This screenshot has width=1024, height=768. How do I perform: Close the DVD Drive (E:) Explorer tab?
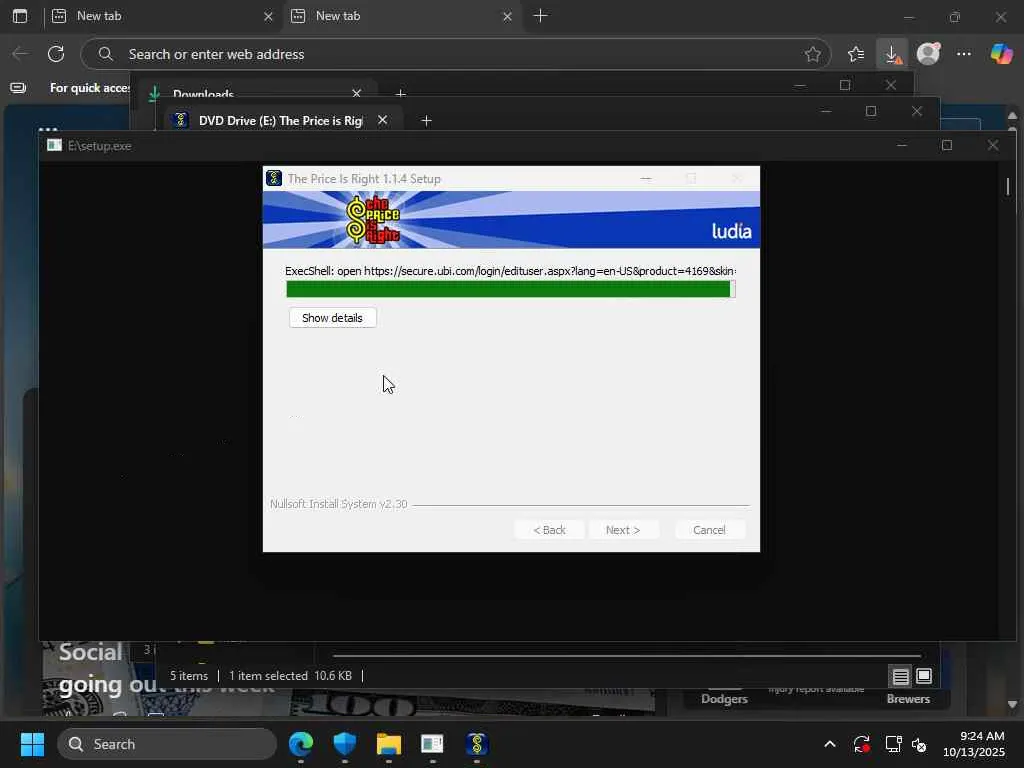point(383,120)
